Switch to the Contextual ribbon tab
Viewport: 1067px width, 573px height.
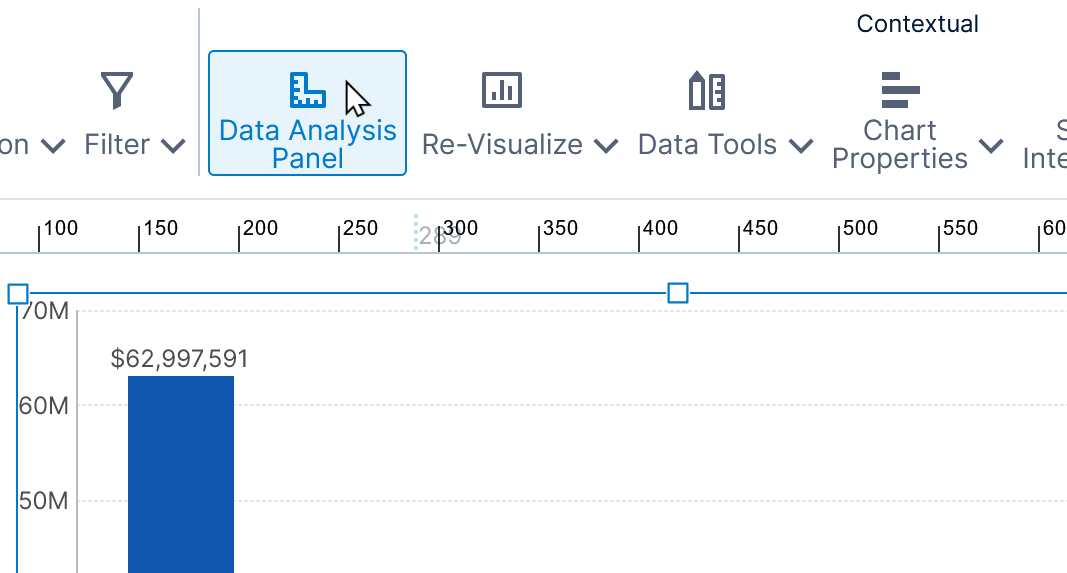tap(917, 24)
